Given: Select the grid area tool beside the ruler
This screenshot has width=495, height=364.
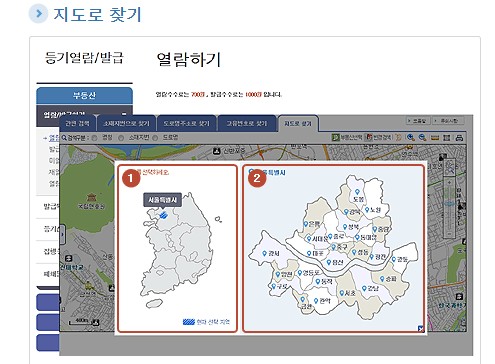Looking at the screenshot, I should coord(447,138).
